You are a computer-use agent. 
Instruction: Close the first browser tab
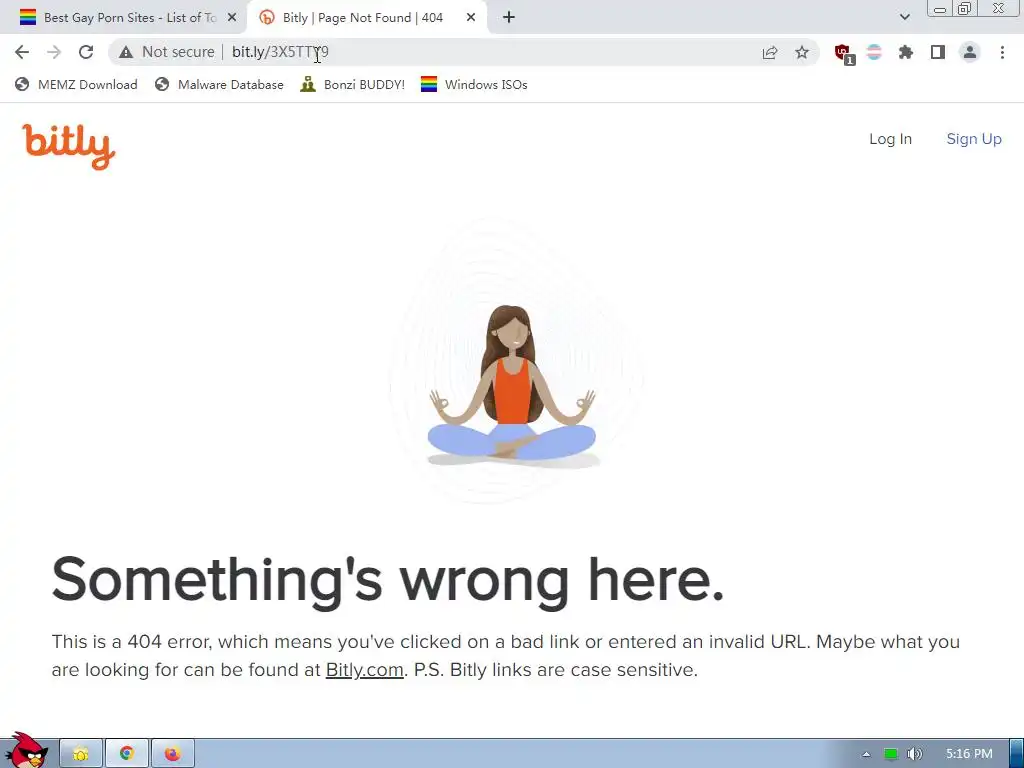tap(232, 18)
